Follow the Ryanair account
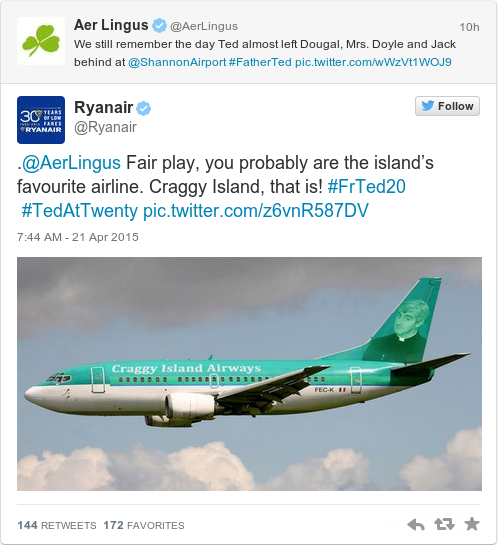The image size is (500, 545). [447, 106]
